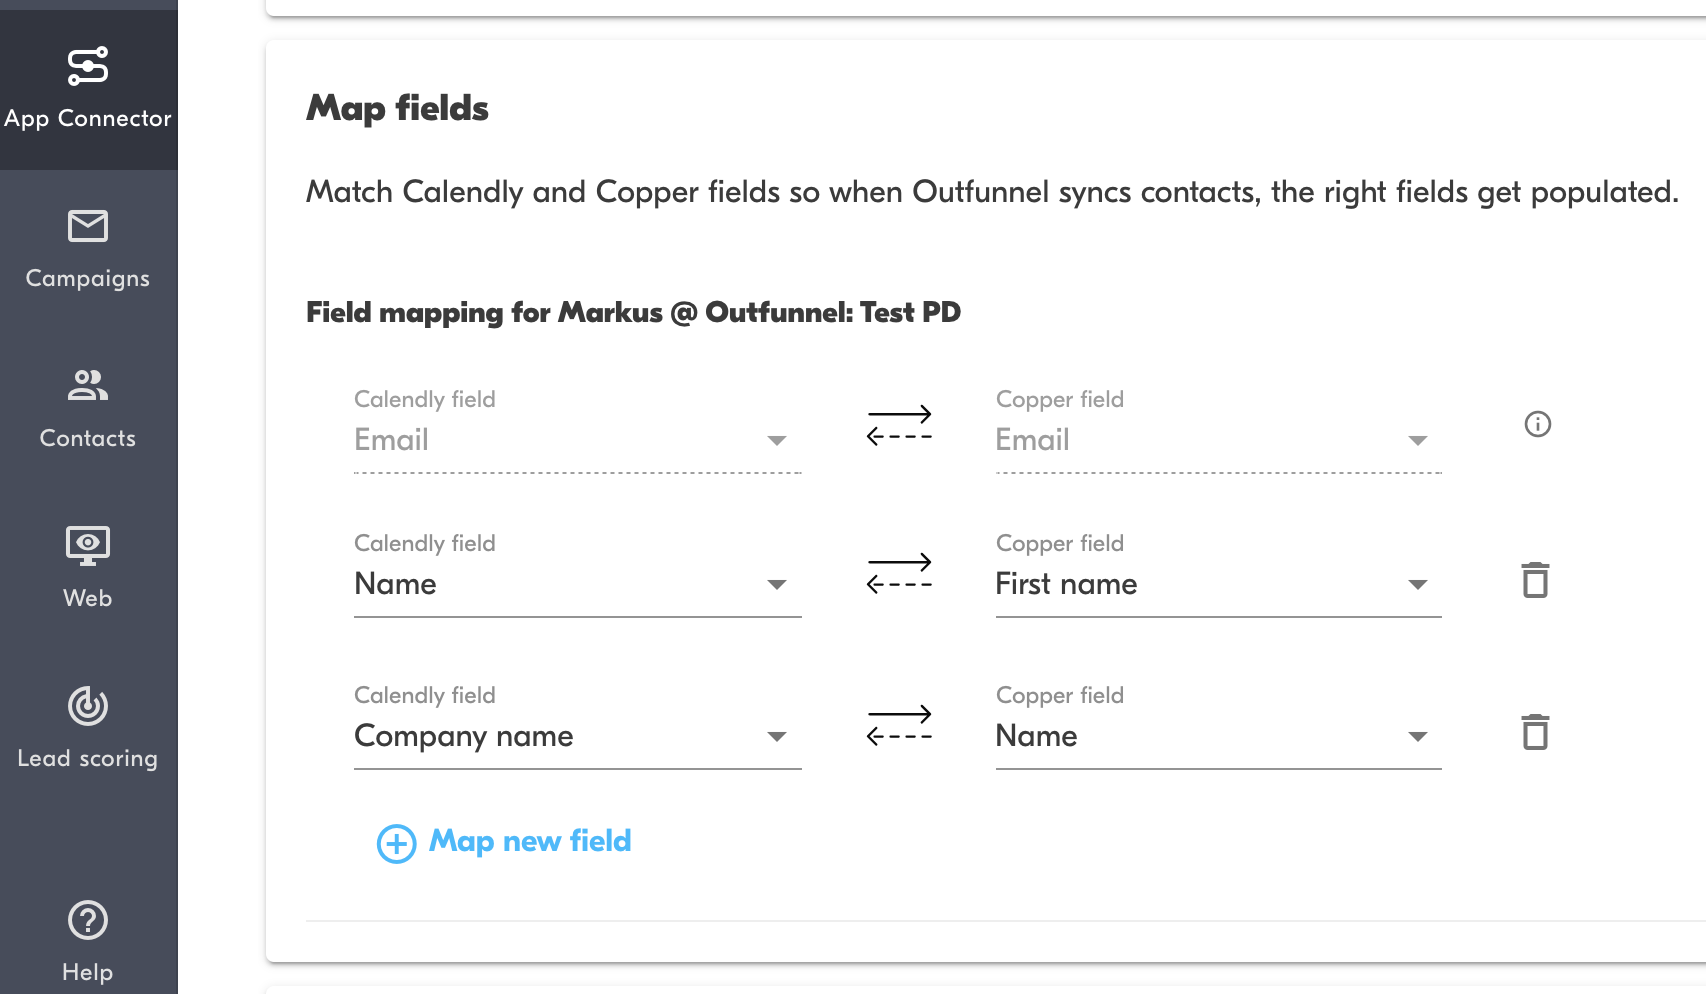Toggle sync direction arrows for Email row

(x=899, y=425)
